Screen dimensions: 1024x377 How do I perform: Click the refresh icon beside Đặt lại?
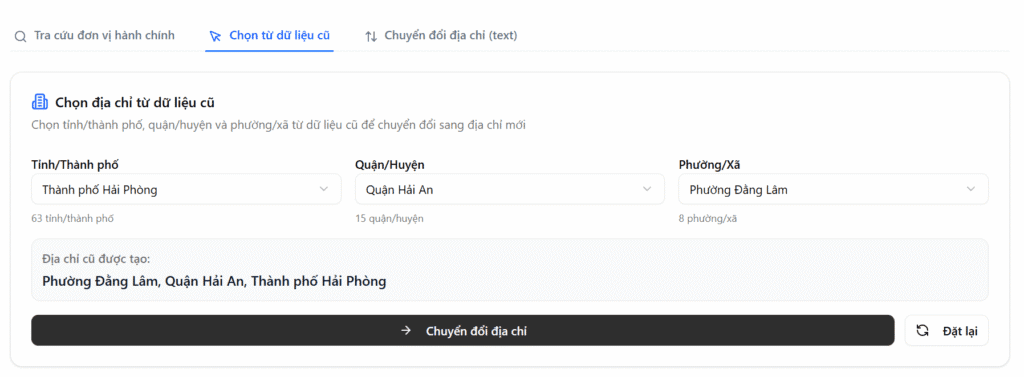(923, 331)
